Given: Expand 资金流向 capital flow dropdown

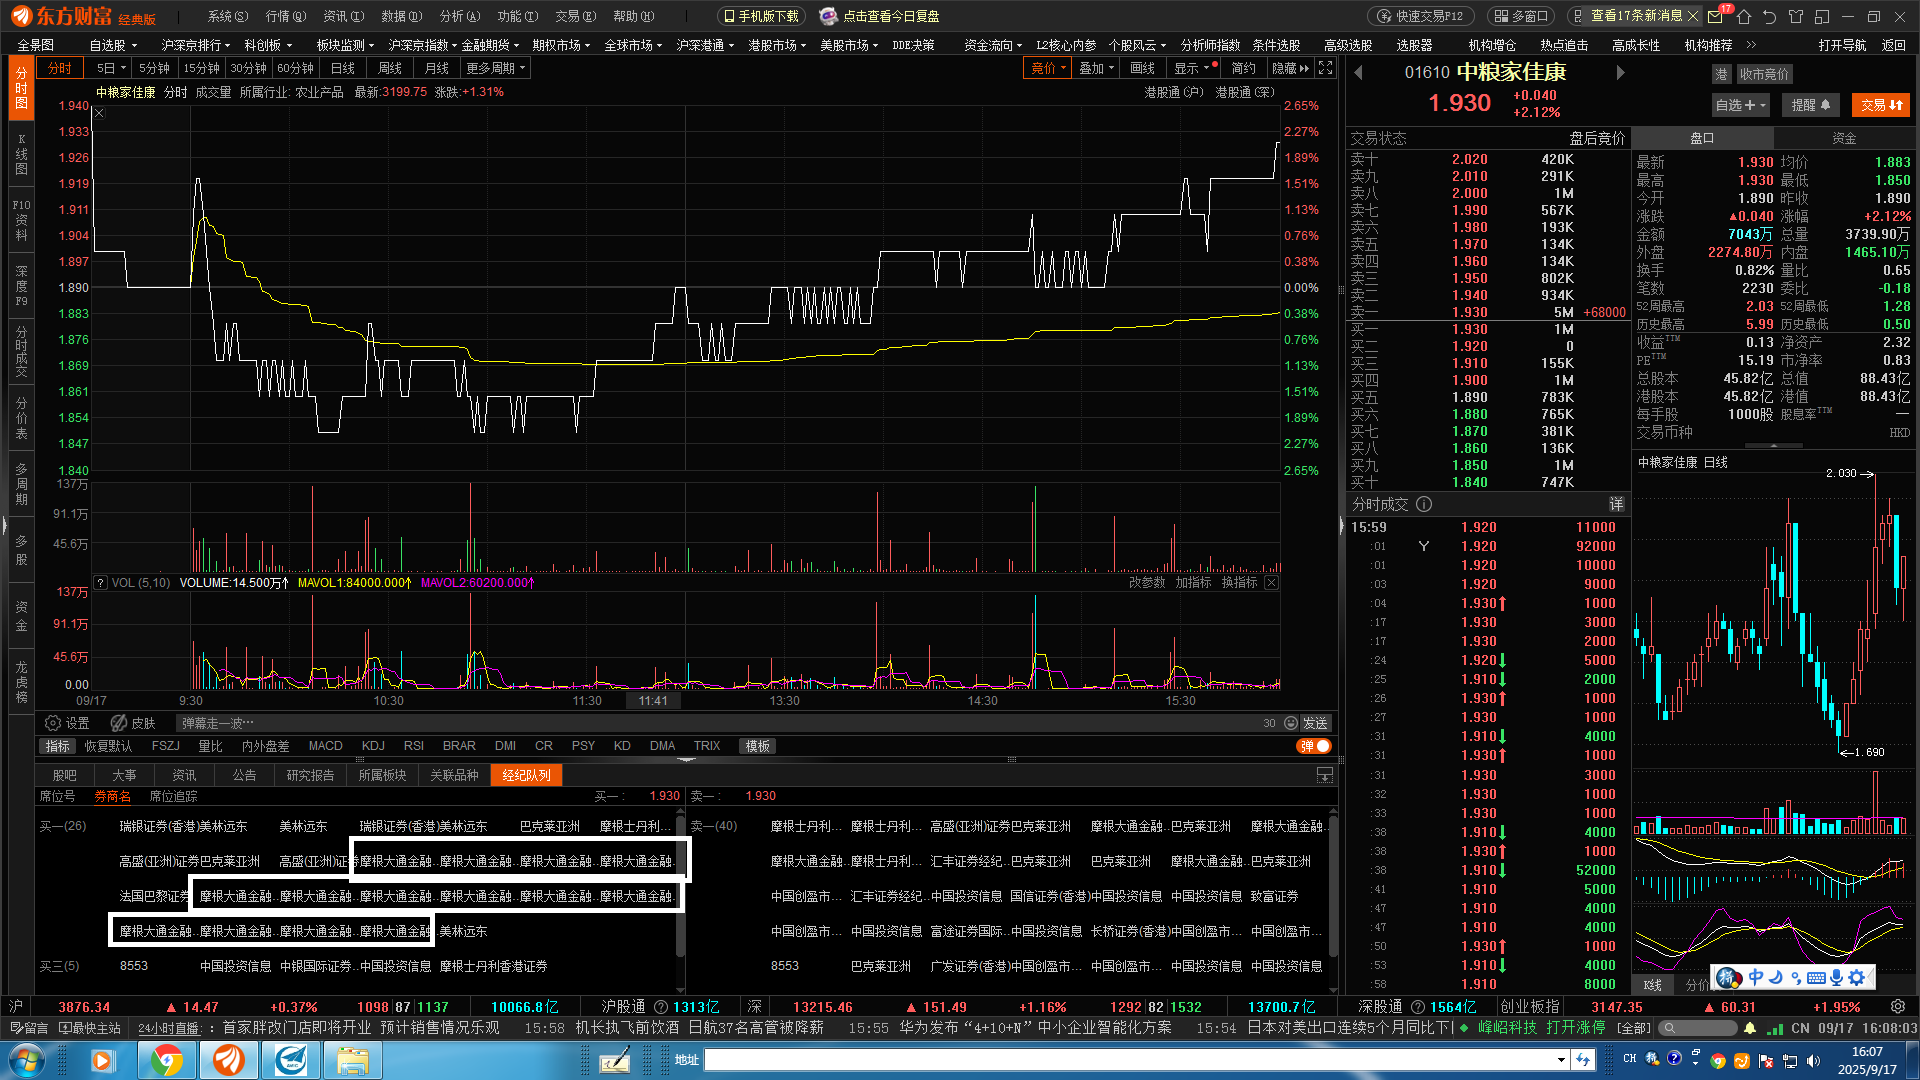Looking at the screenshot, I should tap(993, 45).
